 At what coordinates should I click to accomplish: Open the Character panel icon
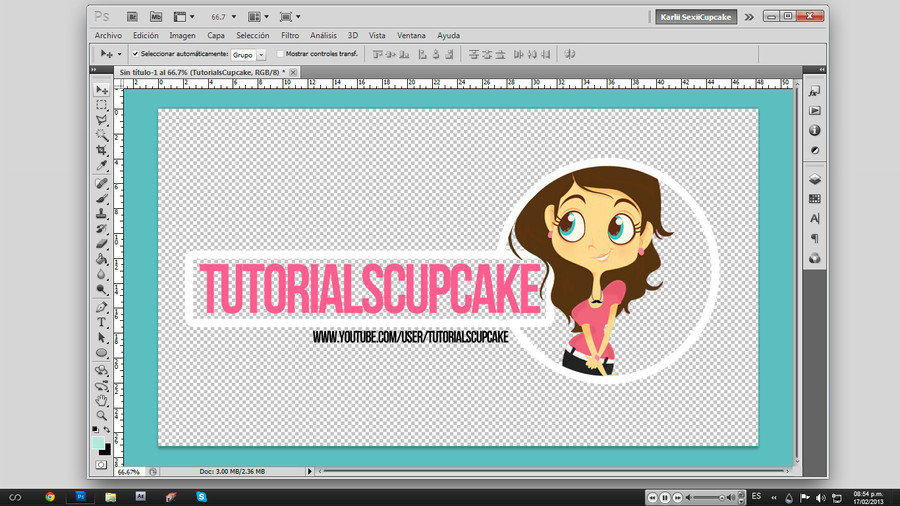[x=814, y=219]
